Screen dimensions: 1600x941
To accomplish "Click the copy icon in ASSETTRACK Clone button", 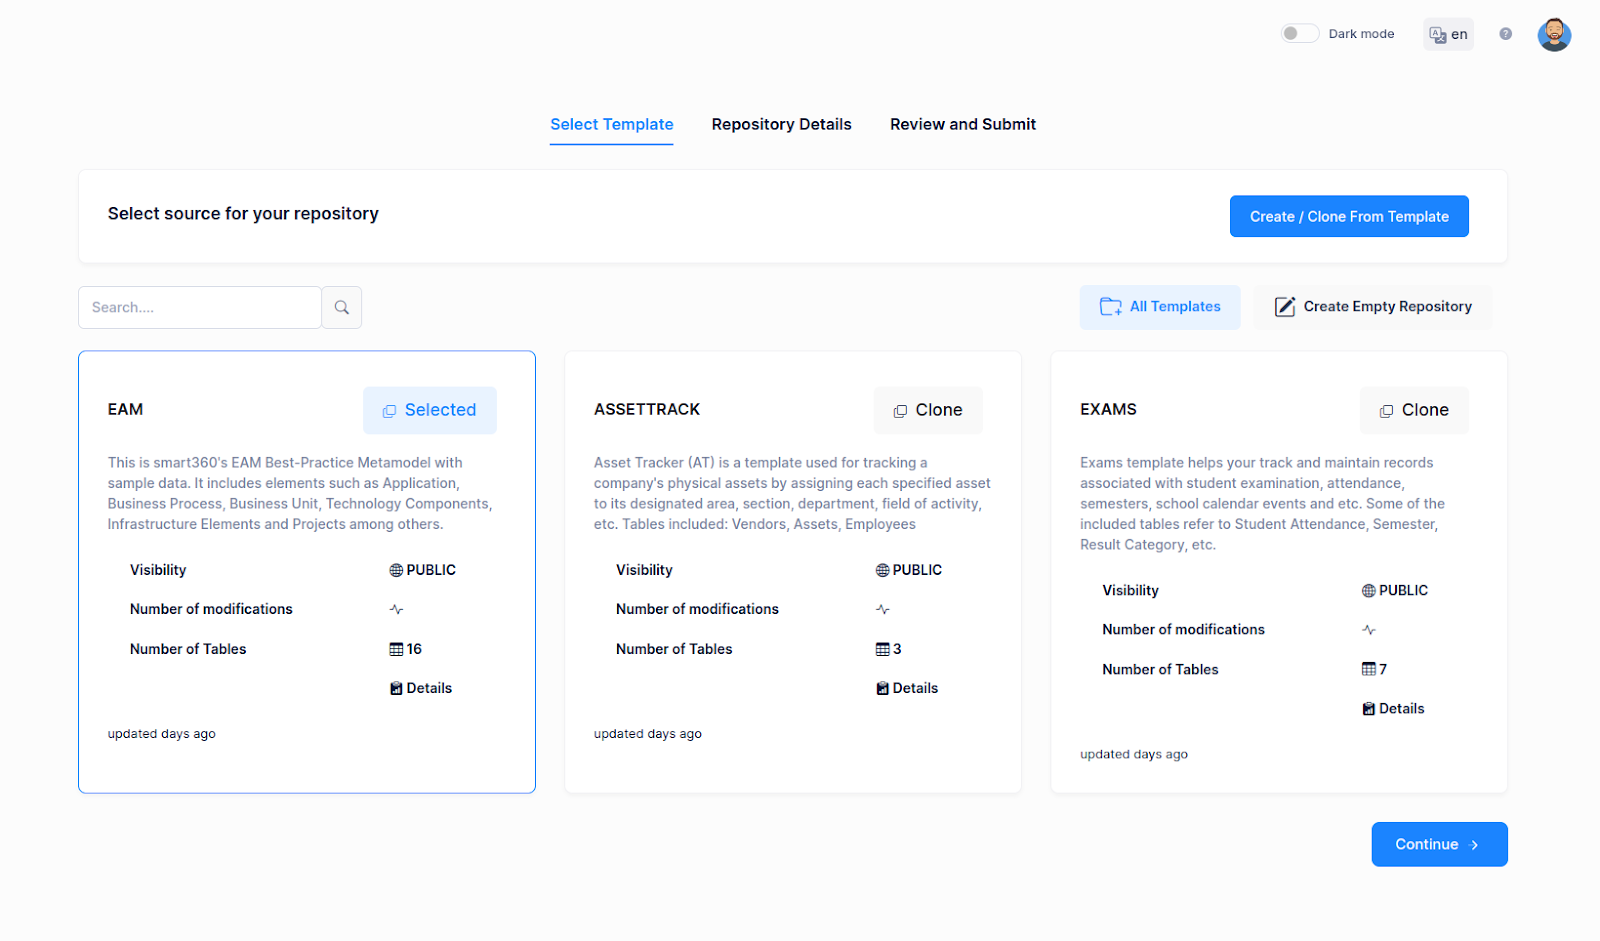I will pos(900,411).
